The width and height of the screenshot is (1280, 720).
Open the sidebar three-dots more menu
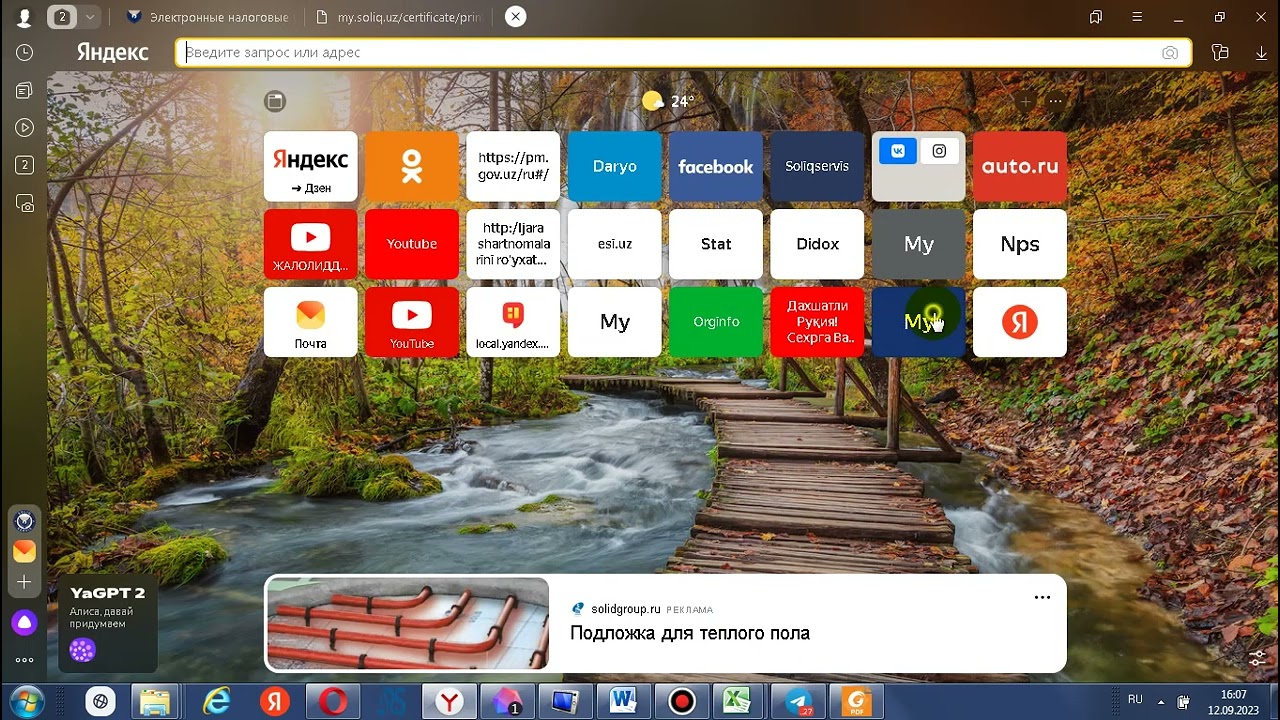(24, 660)
